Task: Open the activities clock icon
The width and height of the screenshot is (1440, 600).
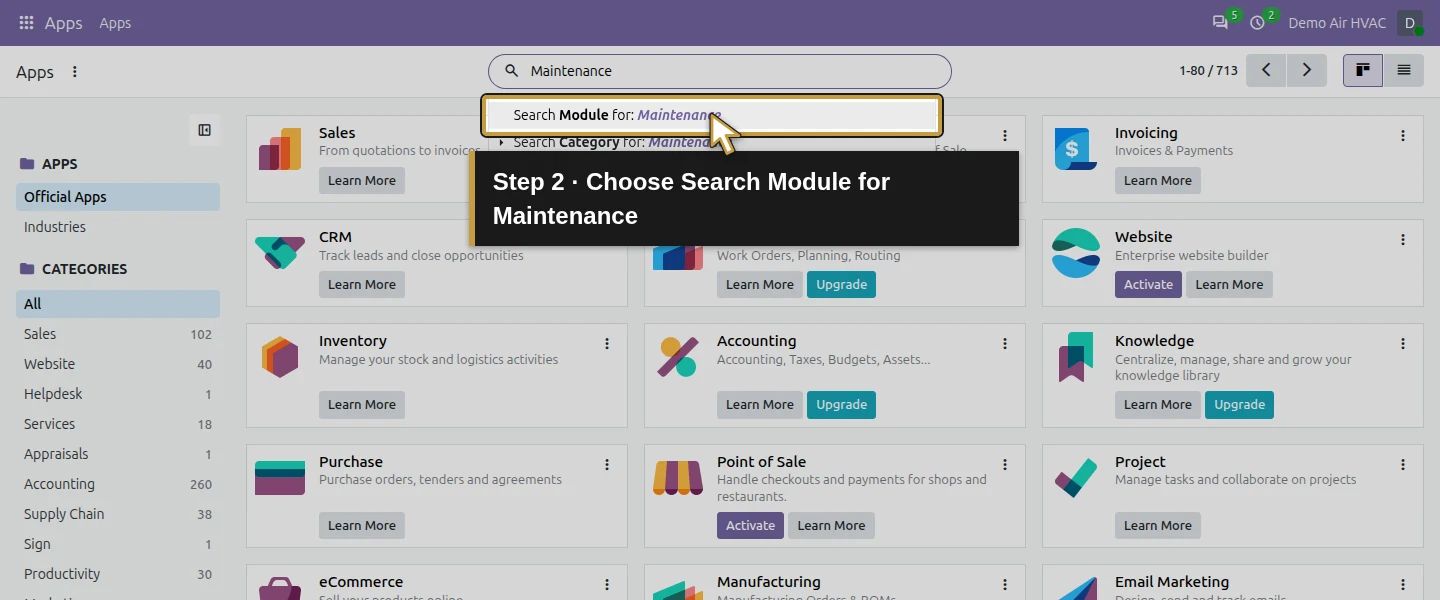Action: pyautogui.click(x=1257, y=23)
